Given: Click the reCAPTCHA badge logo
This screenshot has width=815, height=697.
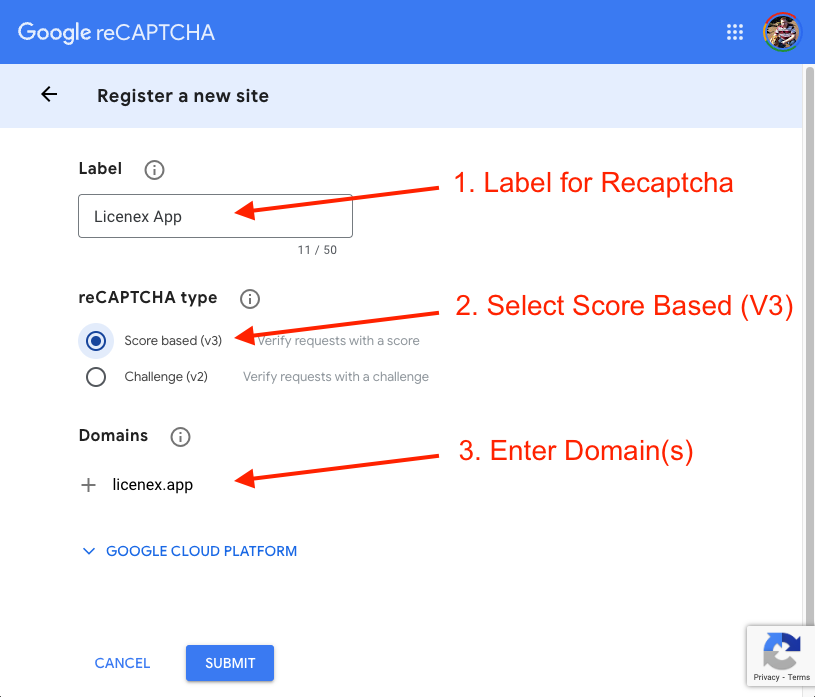Looking at the screenshot, I should [x=781, y=651].
